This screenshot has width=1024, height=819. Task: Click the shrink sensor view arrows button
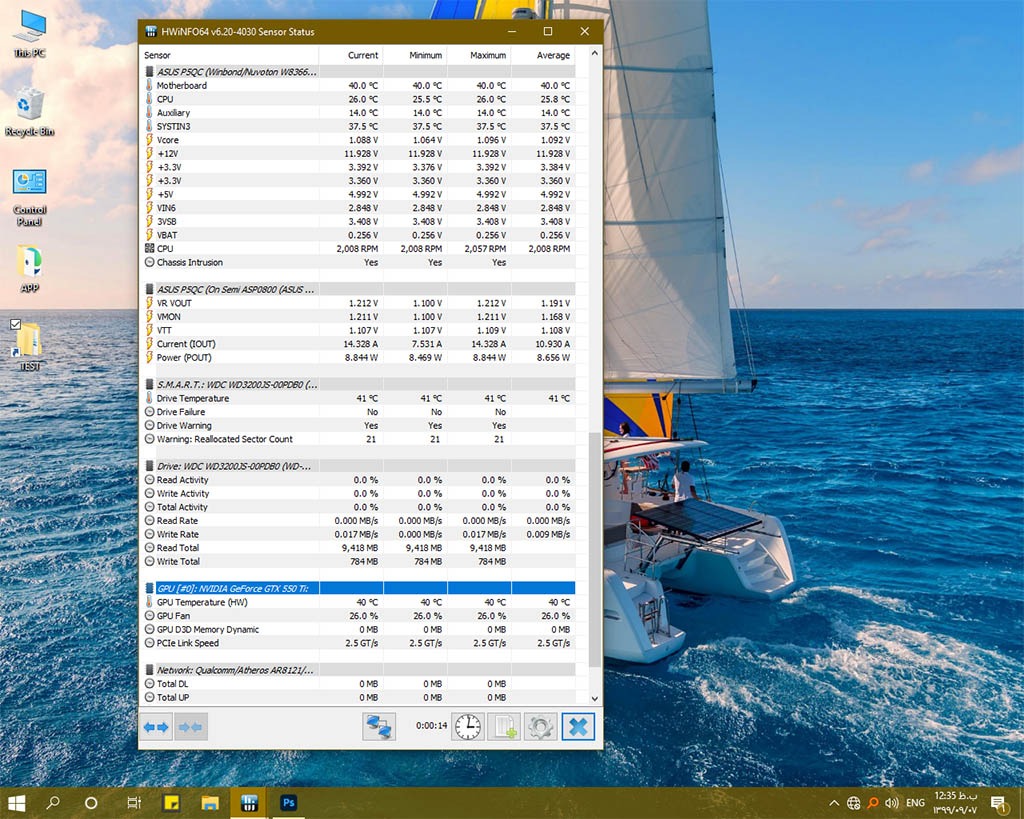coord(191,727)
